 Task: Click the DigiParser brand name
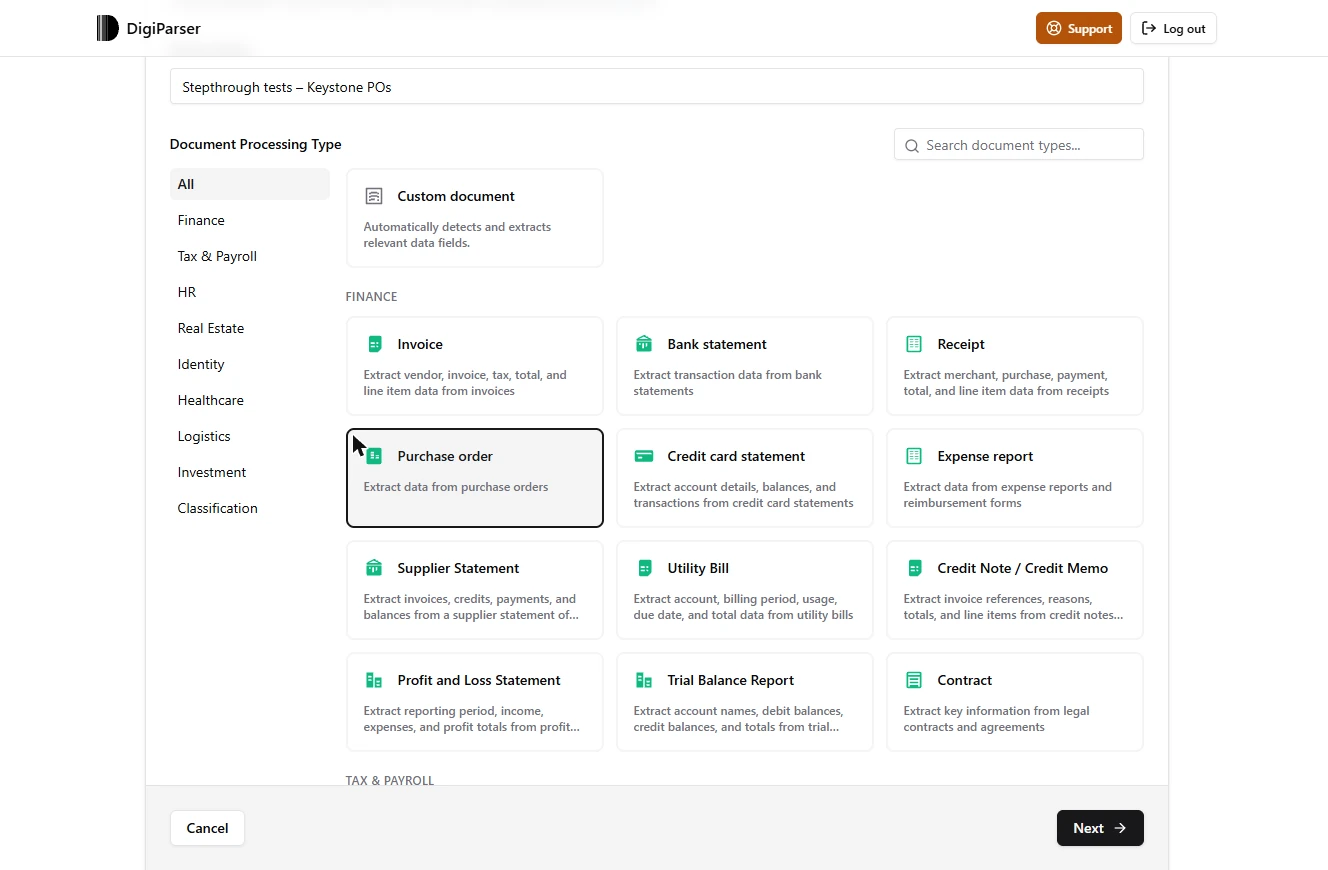point(163,29)
